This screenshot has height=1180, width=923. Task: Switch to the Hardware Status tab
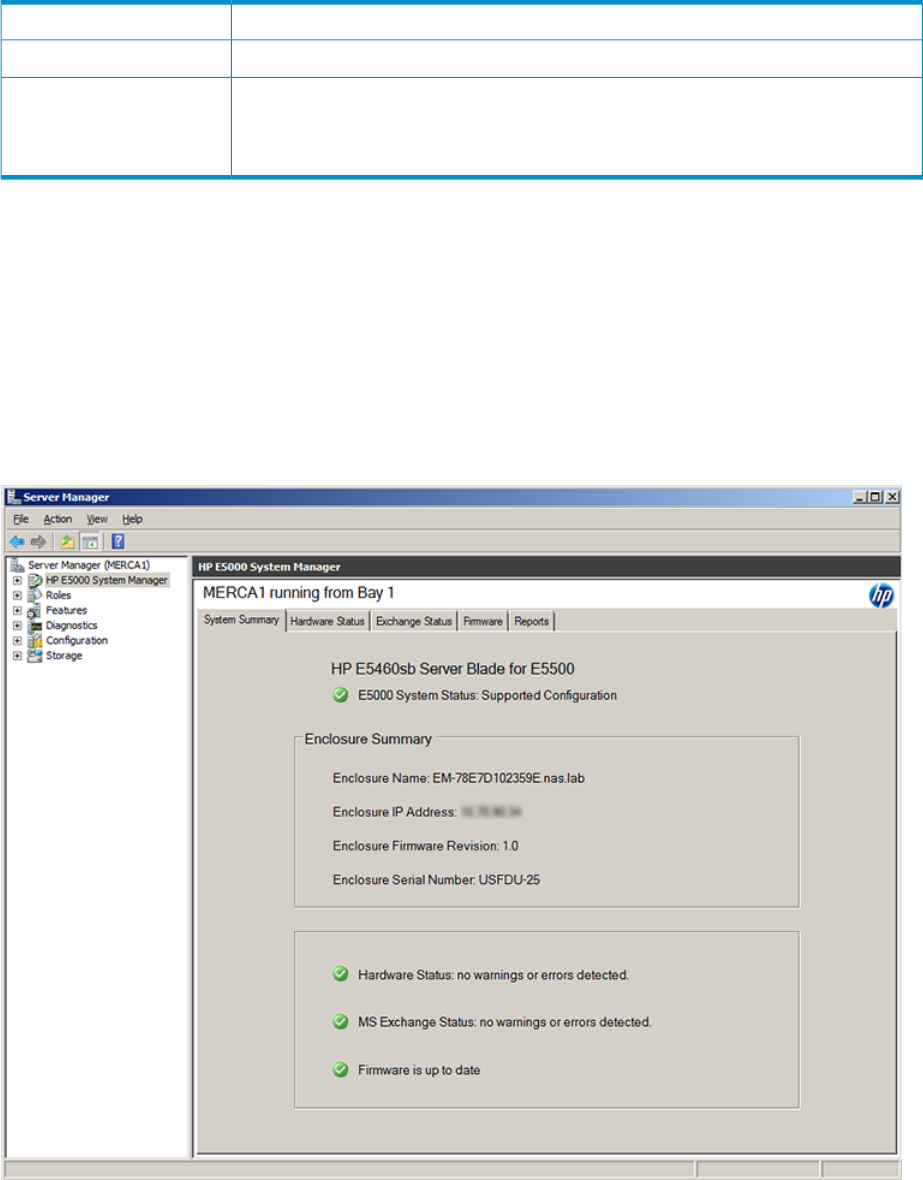pyautogui.click(x=327, y=622)
